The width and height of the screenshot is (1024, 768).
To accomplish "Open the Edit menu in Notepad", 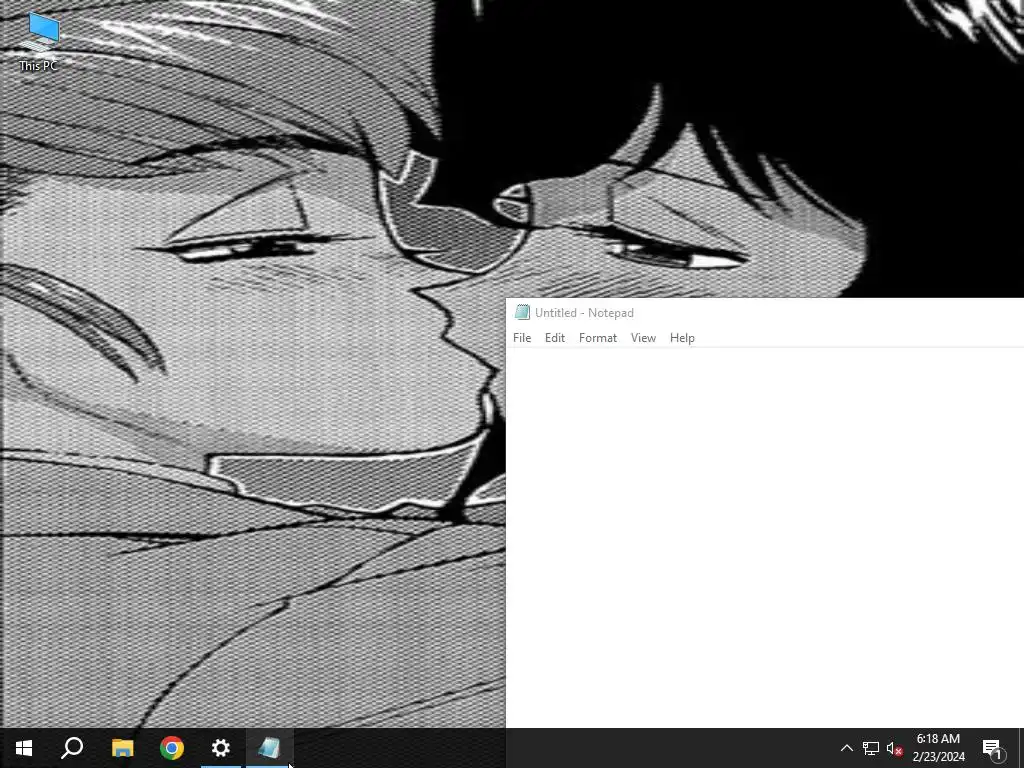I will click(554, 338).
